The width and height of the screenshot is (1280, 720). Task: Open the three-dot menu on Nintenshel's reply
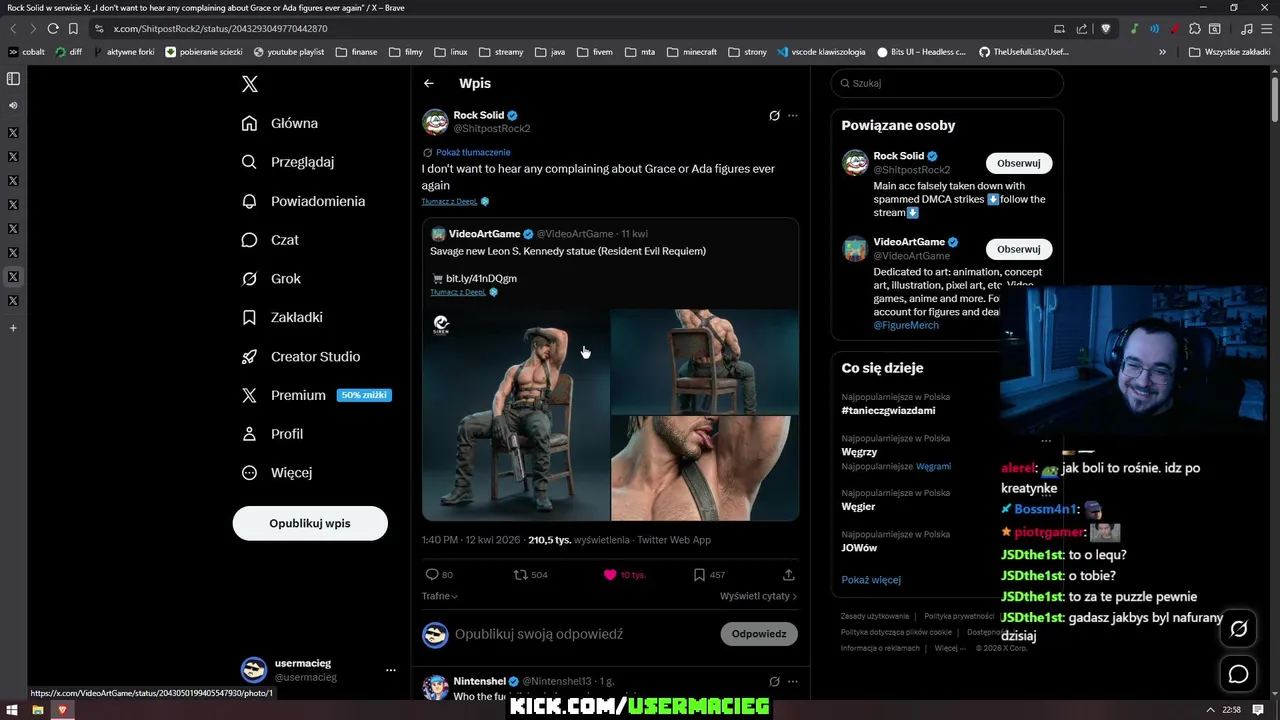click(x=793, y=682)
